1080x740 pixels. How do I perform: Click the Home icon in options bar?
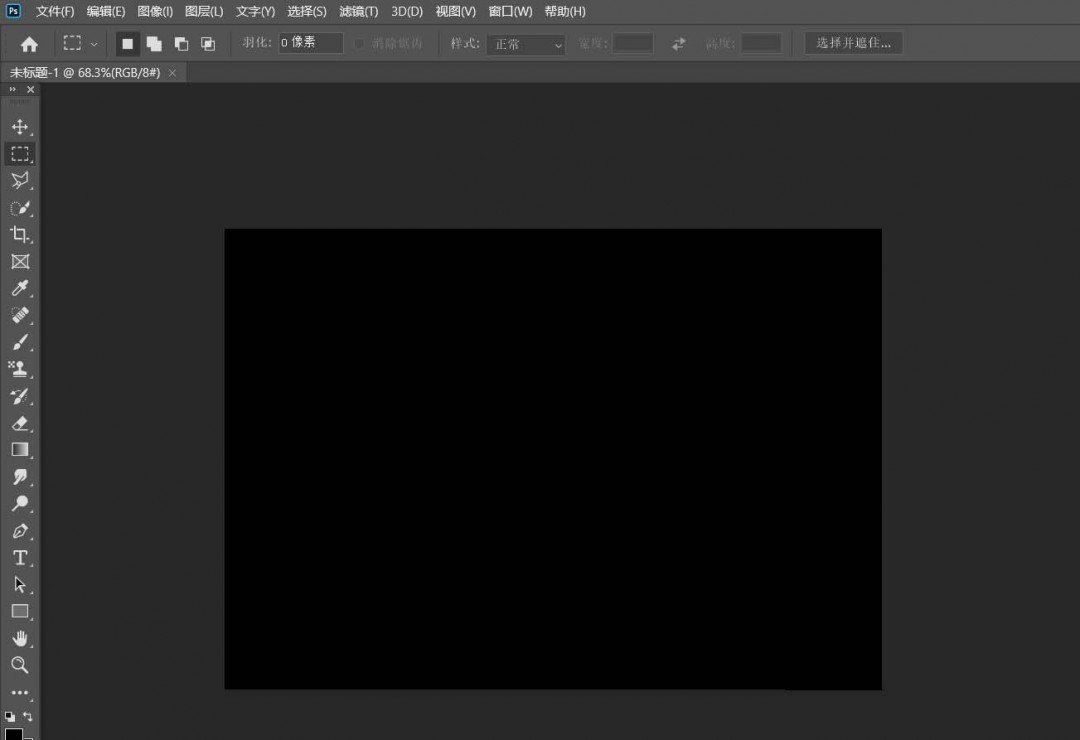point(28,43)
